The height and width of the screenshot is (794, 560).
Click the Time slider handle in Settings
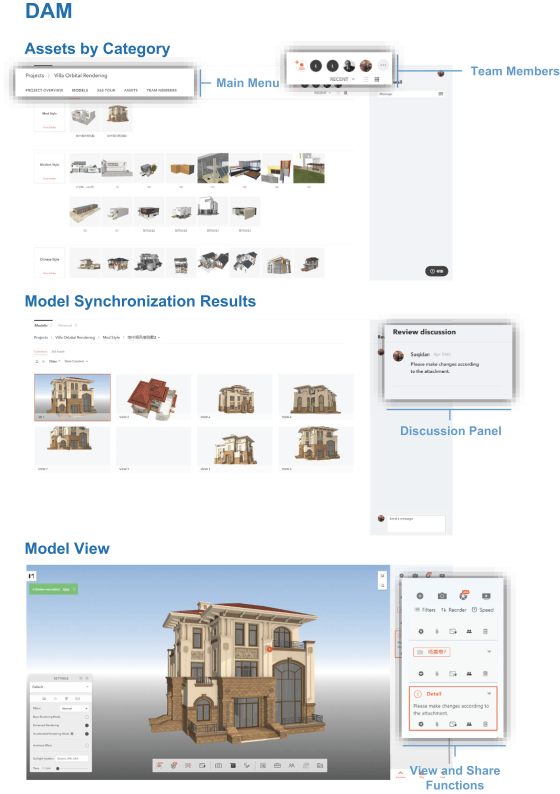pyautogui.click(x=58, y=768)
